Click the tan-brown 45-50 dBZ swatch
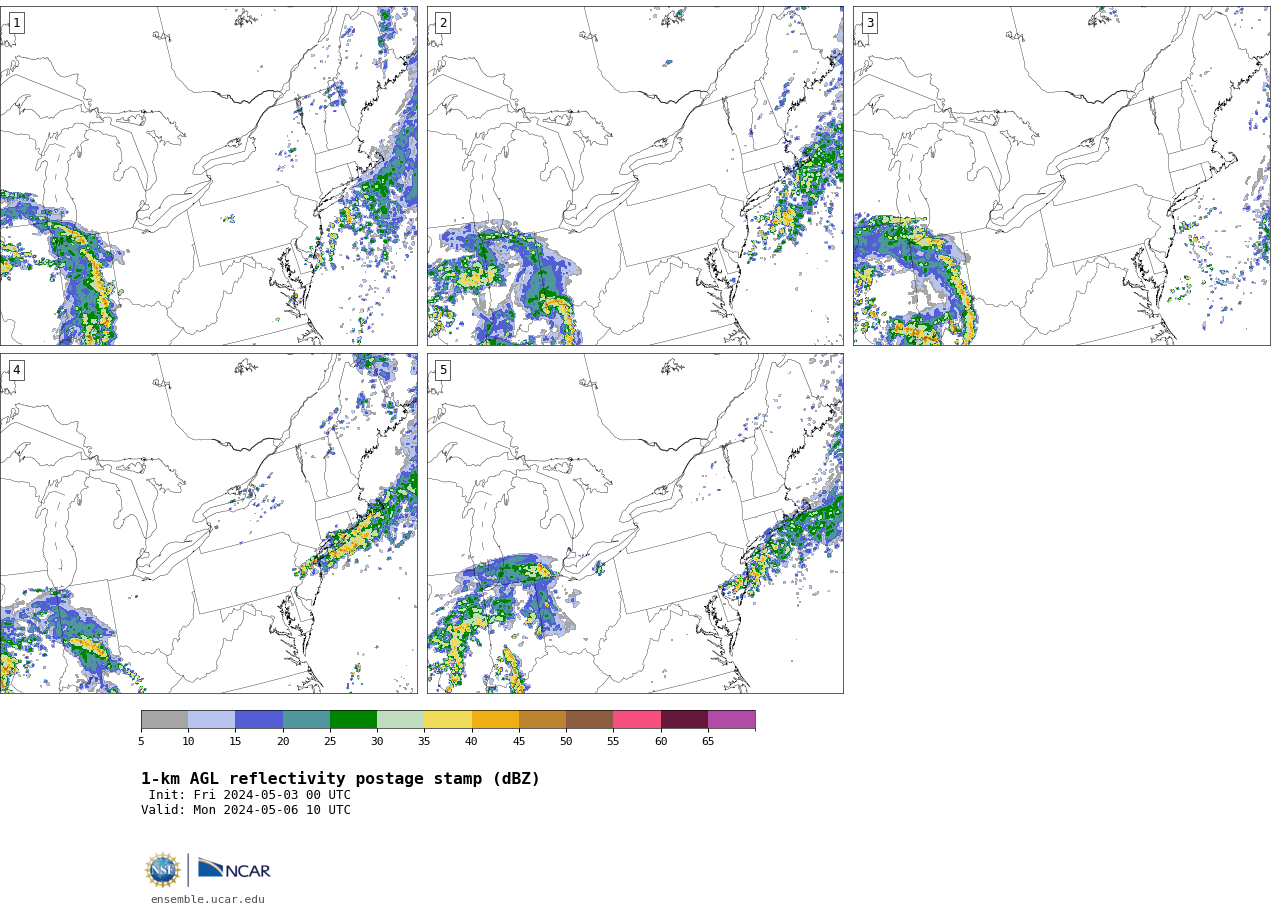Image resolution: width=1280 pixels, height=910 pixels. point(542,720)
